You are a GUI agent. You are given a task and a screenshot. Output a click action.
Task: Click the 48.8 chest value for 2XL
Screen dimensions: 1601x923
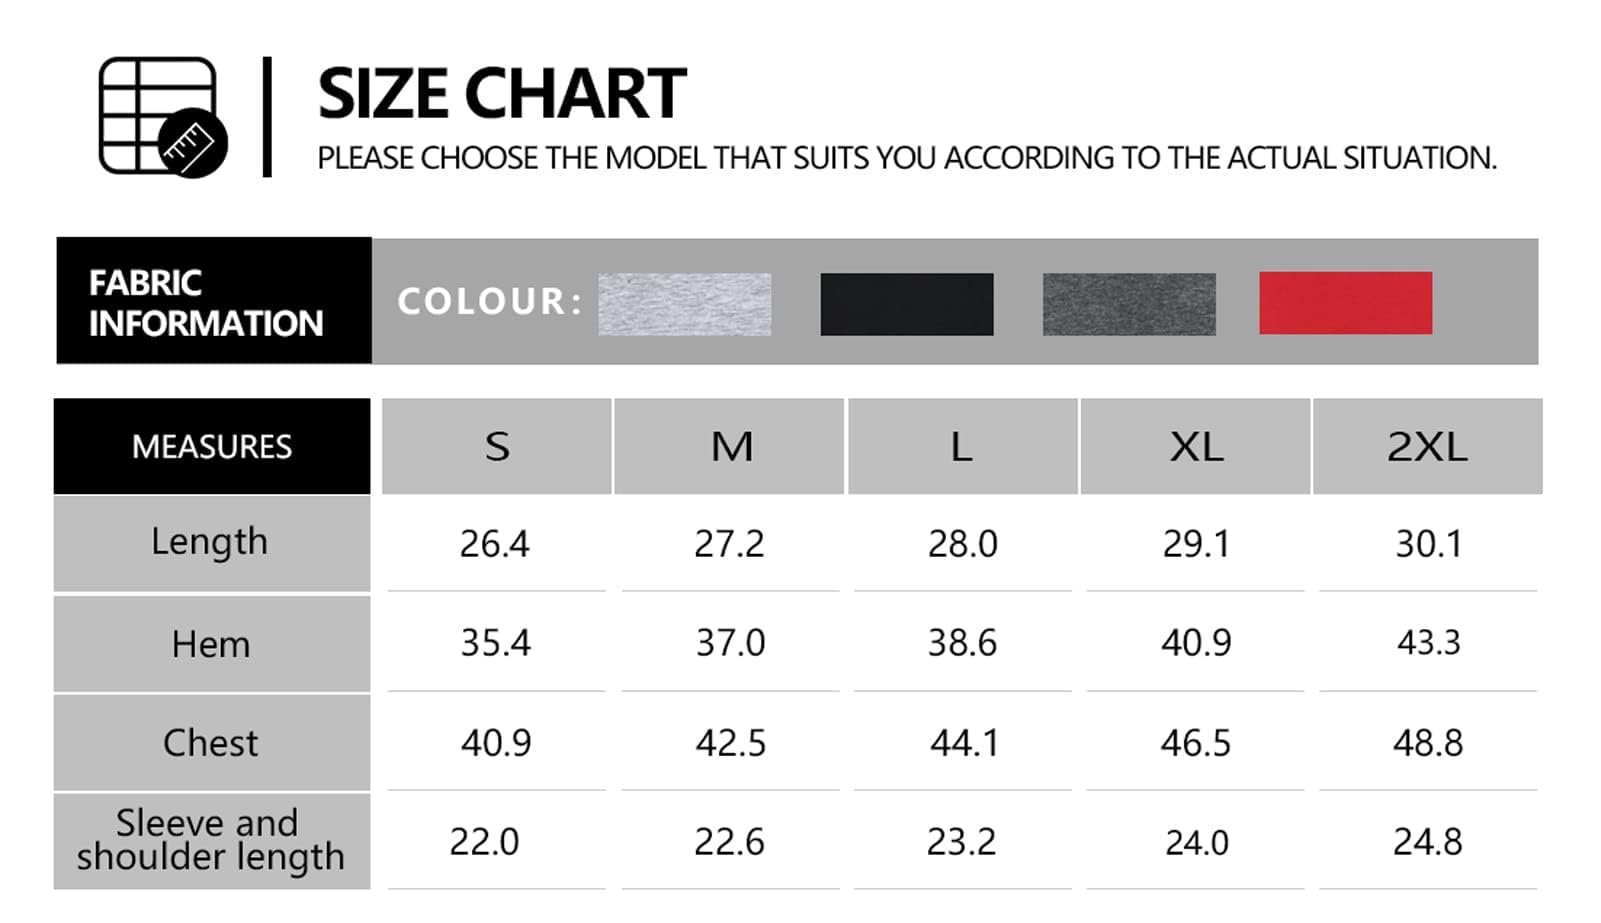coord(1428,743)
